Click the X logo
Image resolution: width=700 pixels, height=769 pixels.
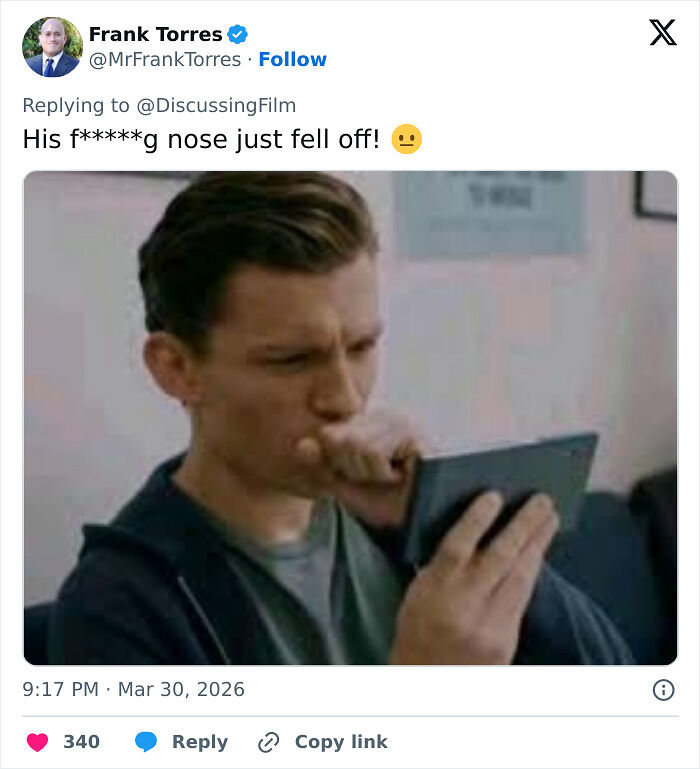[662, 33]
